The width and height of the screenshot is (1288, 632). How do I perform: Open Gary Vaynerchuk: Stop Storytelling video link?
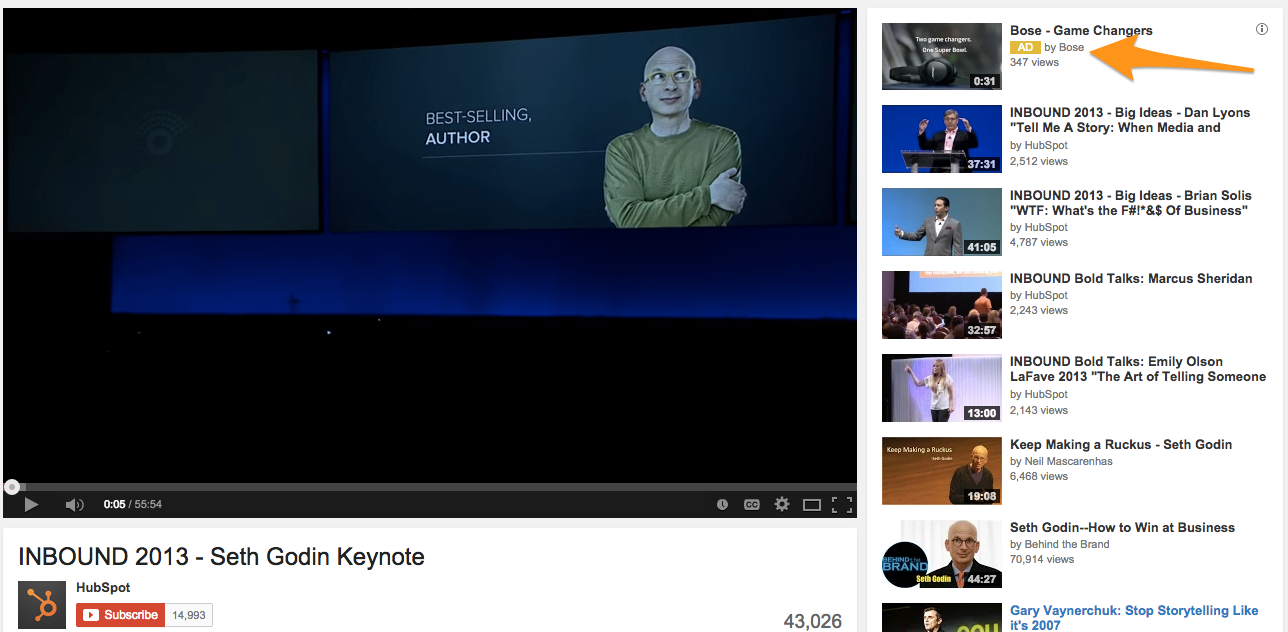pyautogui.click(x=1134, y=617)
